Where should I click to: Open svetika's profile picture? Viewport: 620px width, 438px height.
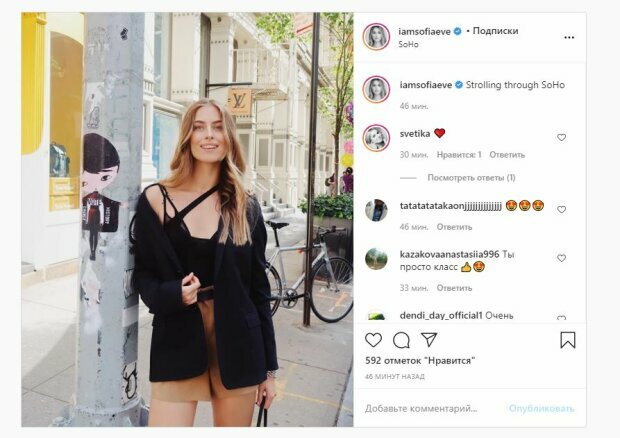pos(376,138)
